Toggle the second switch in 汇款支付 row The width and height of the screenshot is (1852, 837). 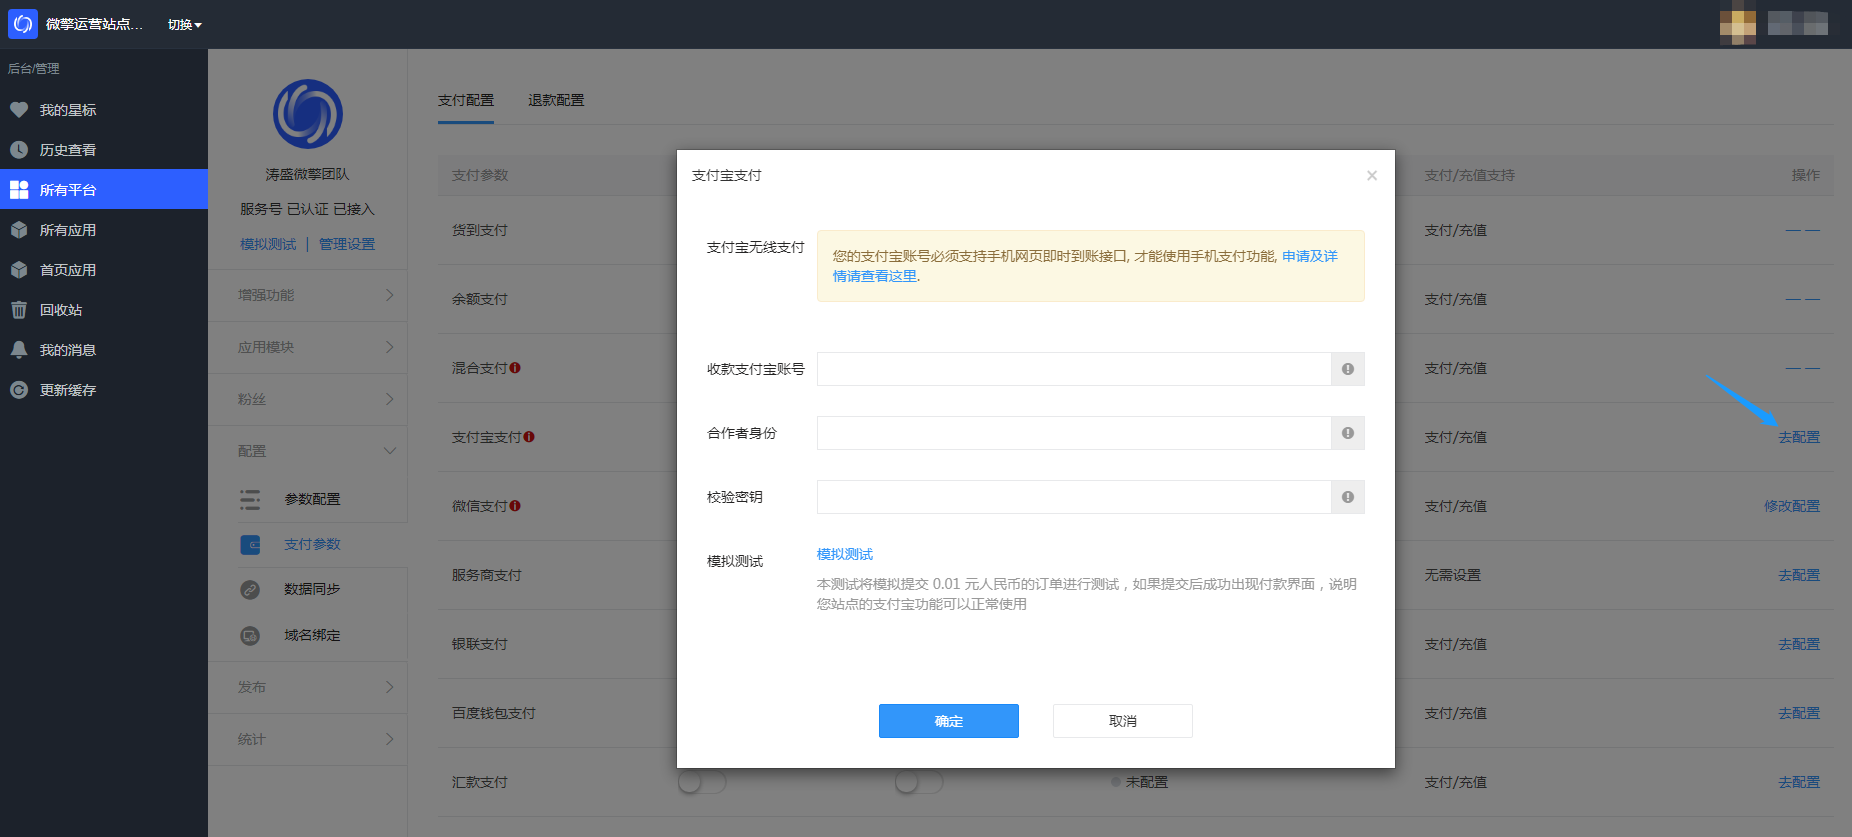[919, 782]
